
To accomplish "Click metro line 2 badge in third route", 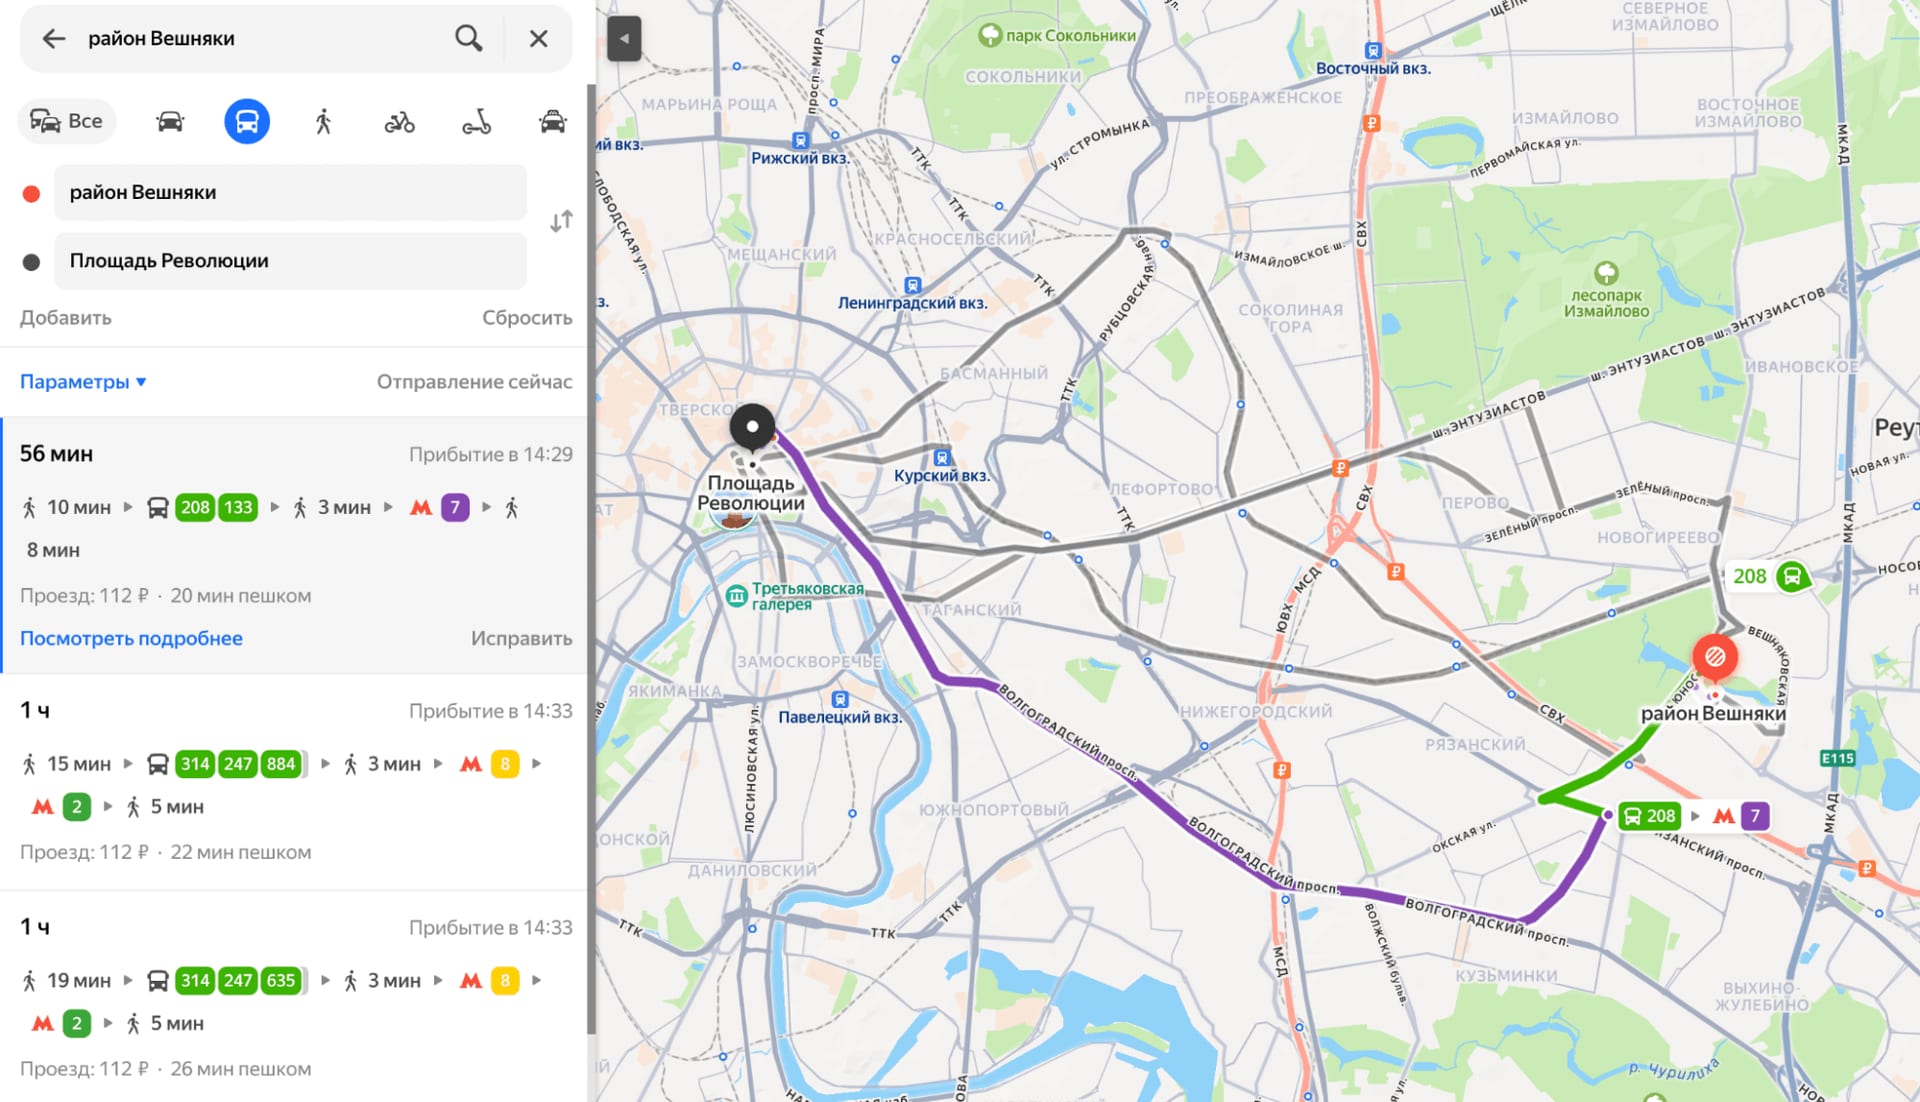I will point(76,1024).
